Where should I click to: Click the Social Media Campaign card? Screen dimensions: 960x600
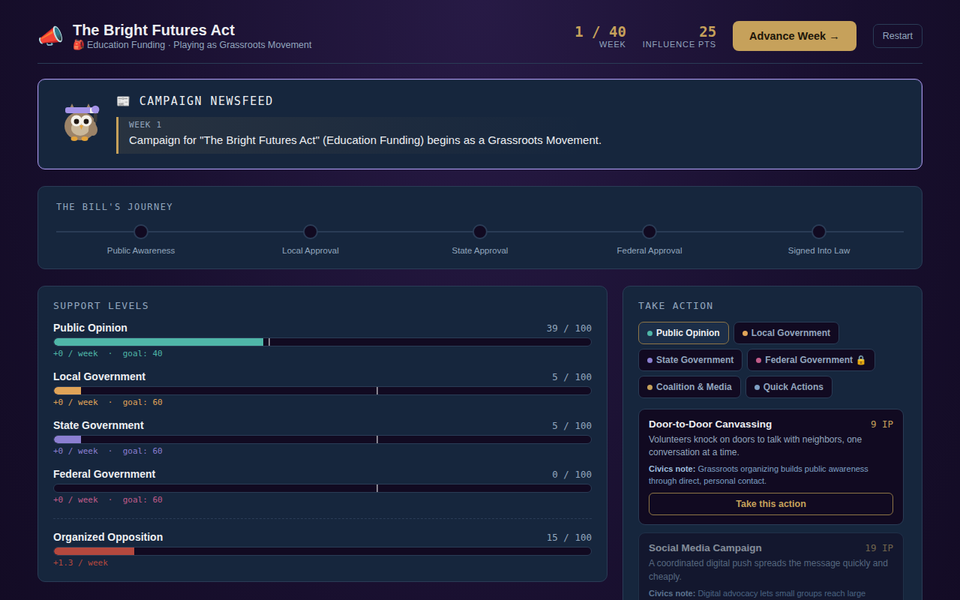pos(770,567)
